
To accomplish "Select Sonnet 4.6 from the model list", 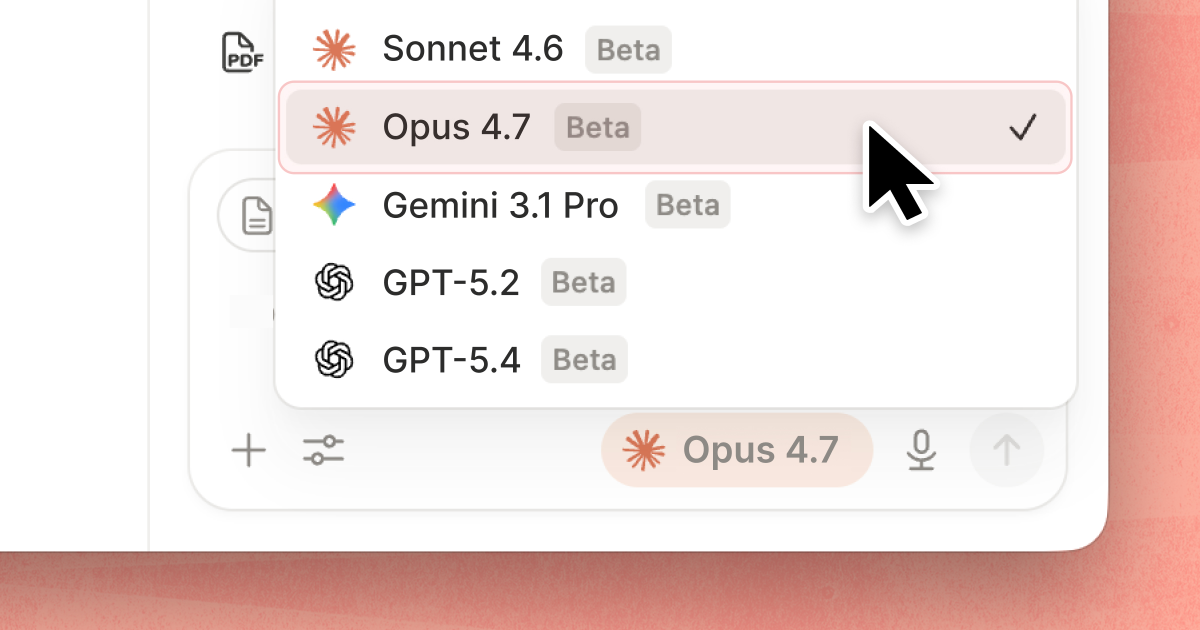I will click(675, 48).
